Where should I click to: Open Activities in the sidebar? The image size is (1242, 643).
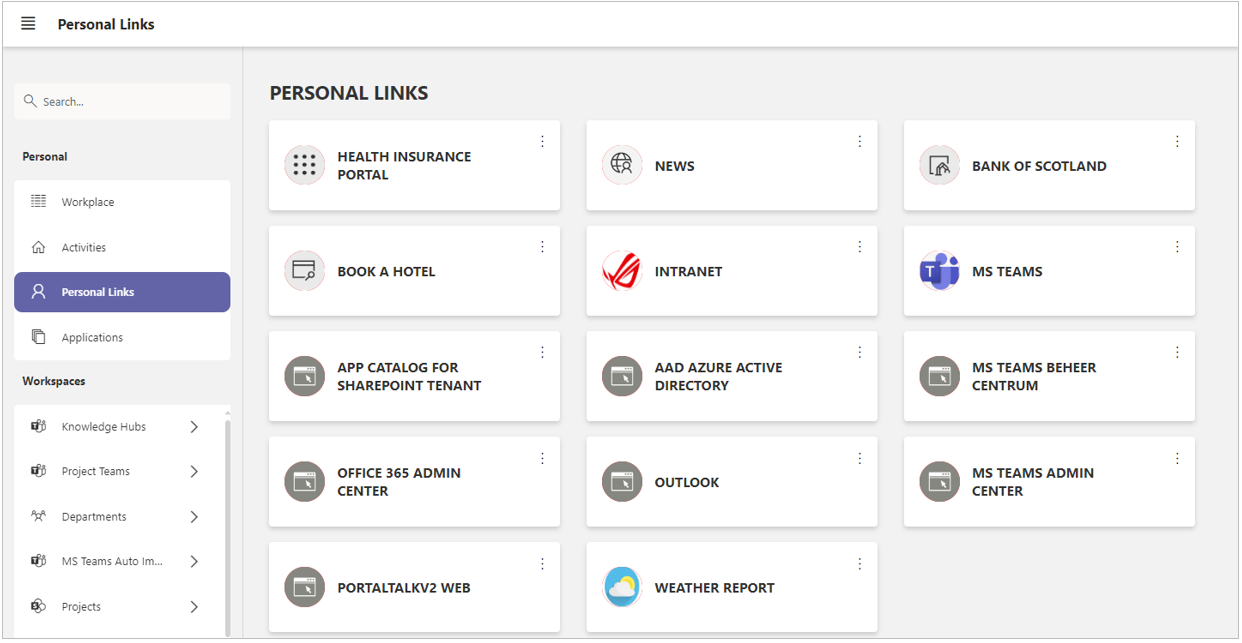coord(122,247)
